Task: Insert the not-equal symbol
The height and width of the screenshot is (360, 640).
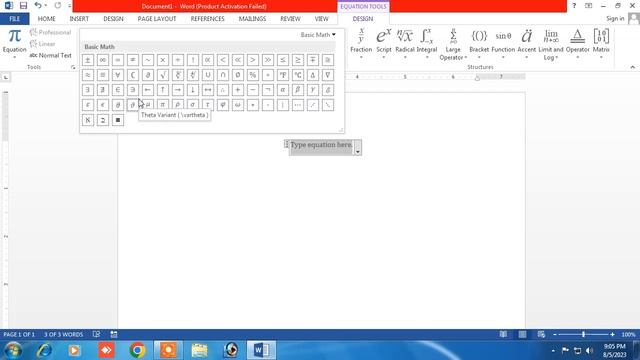Action: [133, 60]
